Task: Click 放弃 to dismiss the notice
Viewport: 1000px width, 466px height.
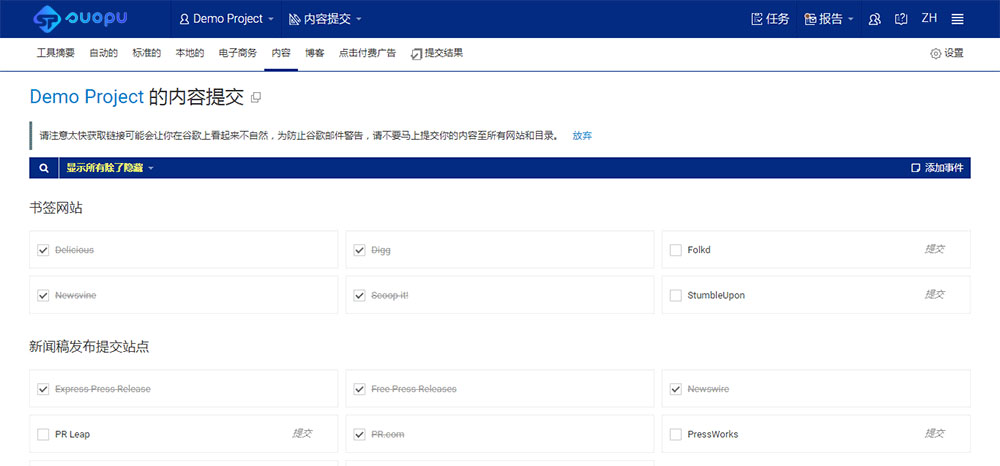Action: point(582,136)
